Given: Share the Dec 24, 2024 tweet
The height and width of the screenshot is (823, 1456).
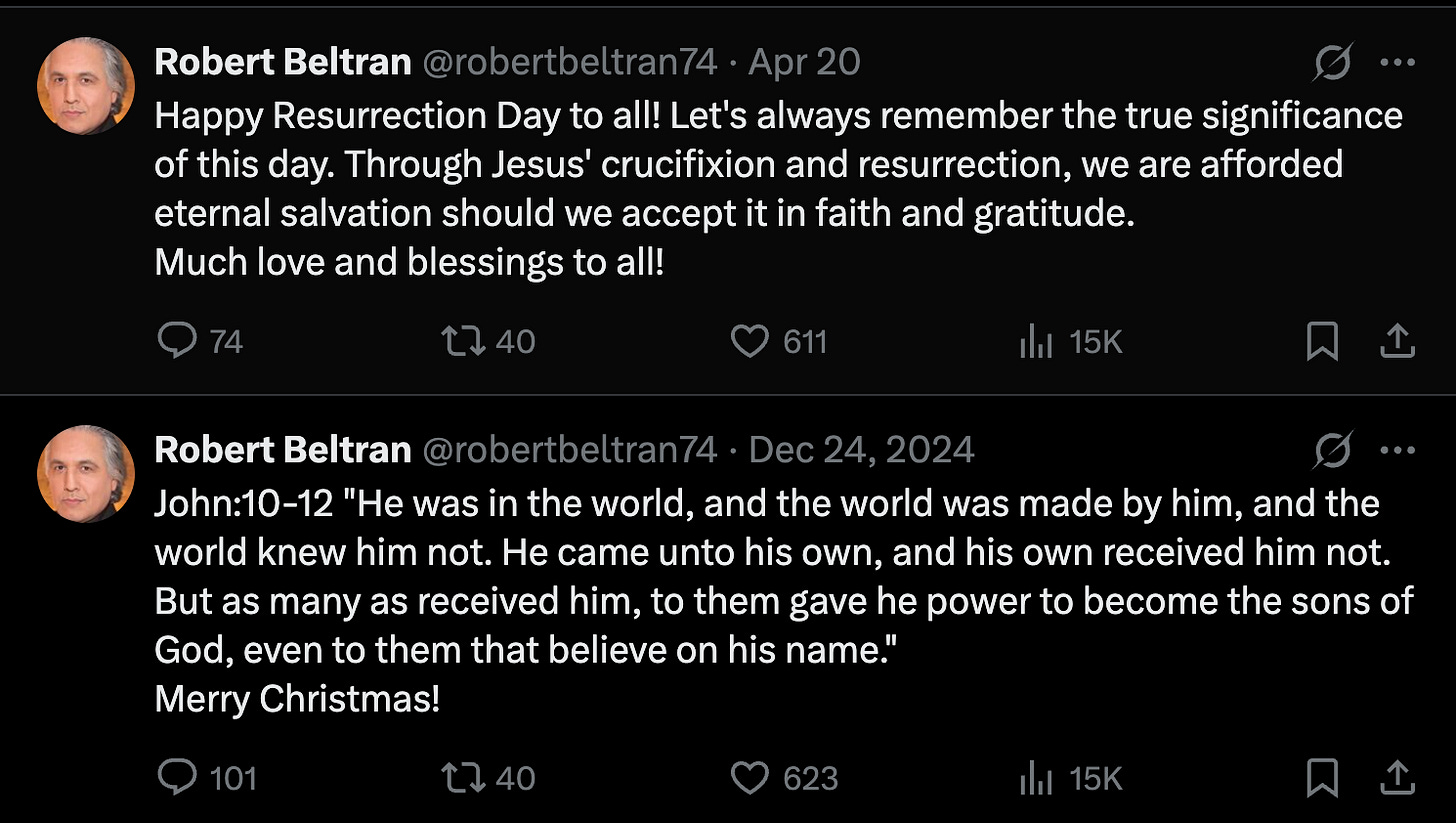Looking at the screenshot, I should 1397,778.
